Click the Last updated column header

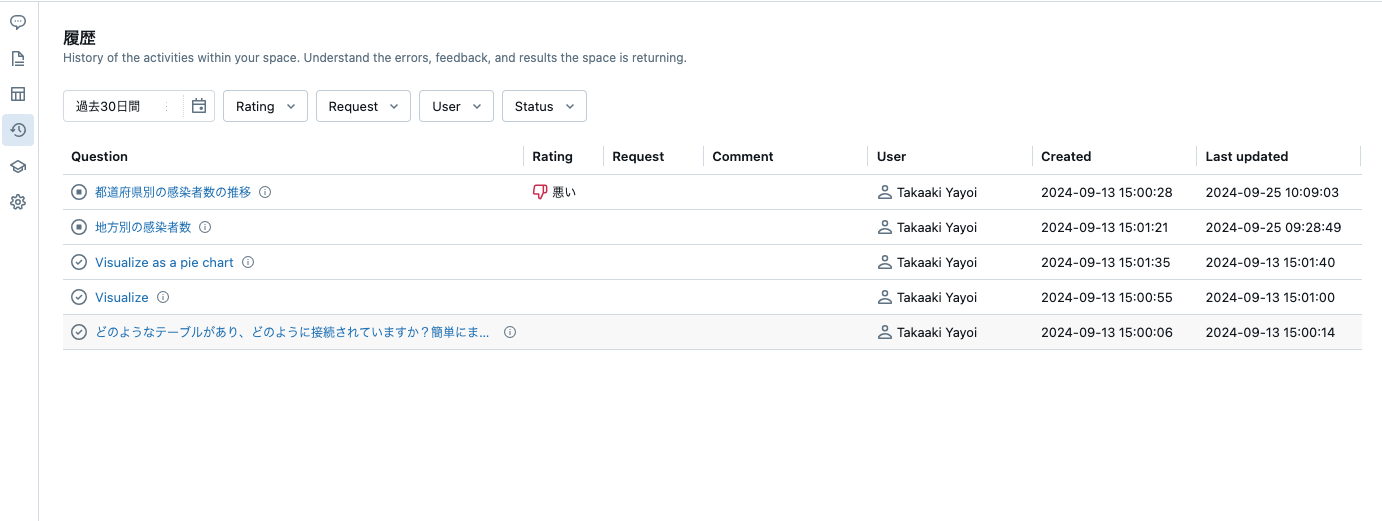(1247, 156)
